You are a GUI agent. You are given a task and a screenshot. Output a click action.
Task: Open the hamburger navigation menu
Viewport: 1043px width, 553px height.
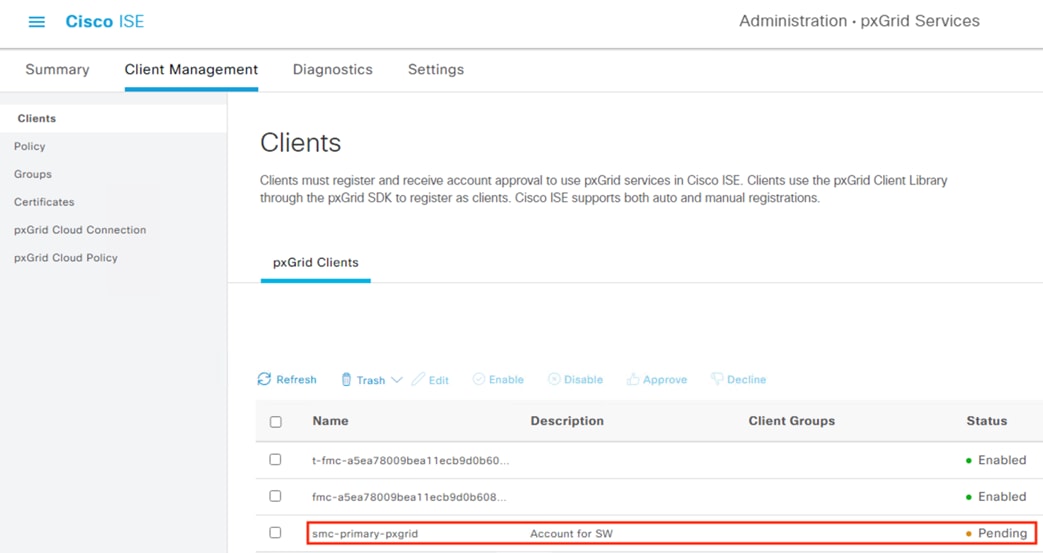pyautogui.click(x=37, y=22)
